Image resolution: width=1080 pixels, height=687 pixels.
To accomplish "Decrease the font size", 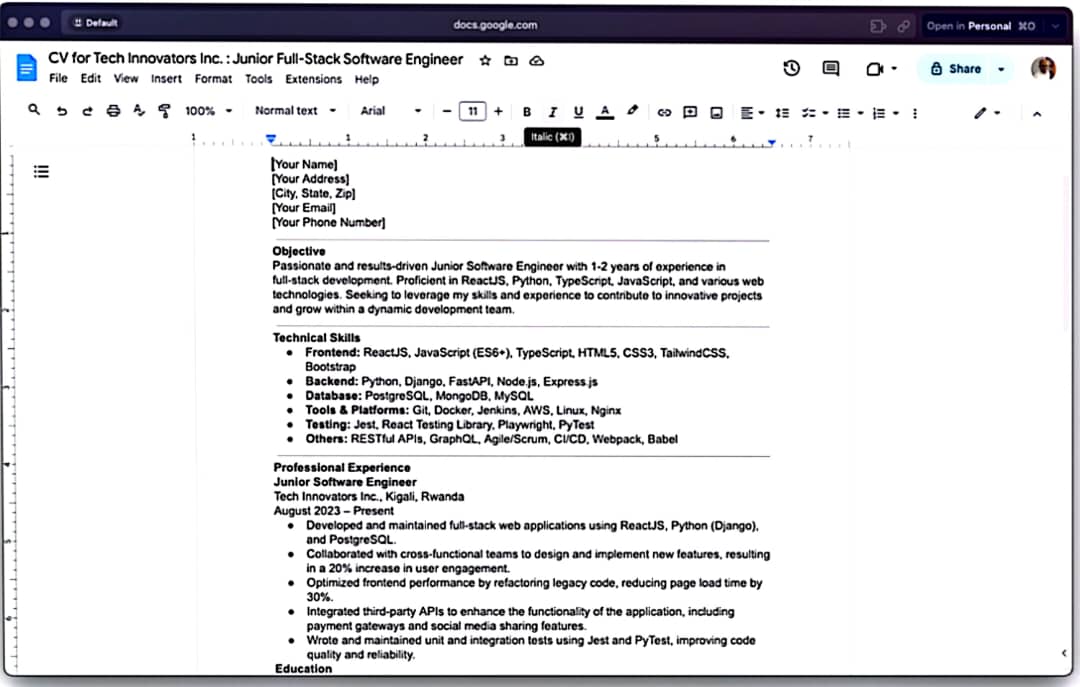I will tap(446, 111).
